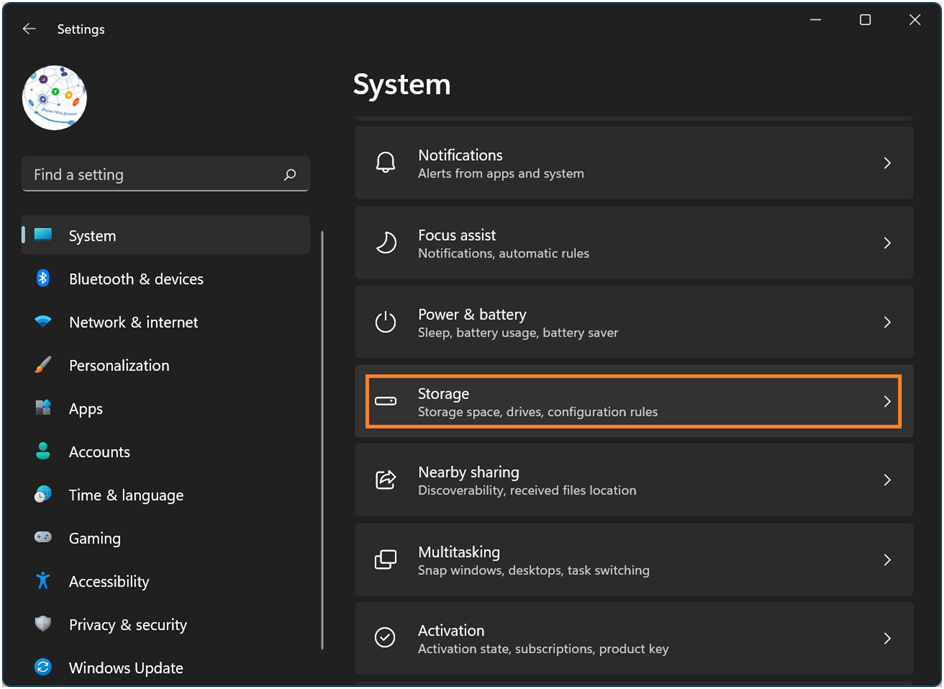This screenshot has height=689, width=944.
Task: Open the Notifications title text
Action: point(460,155)
